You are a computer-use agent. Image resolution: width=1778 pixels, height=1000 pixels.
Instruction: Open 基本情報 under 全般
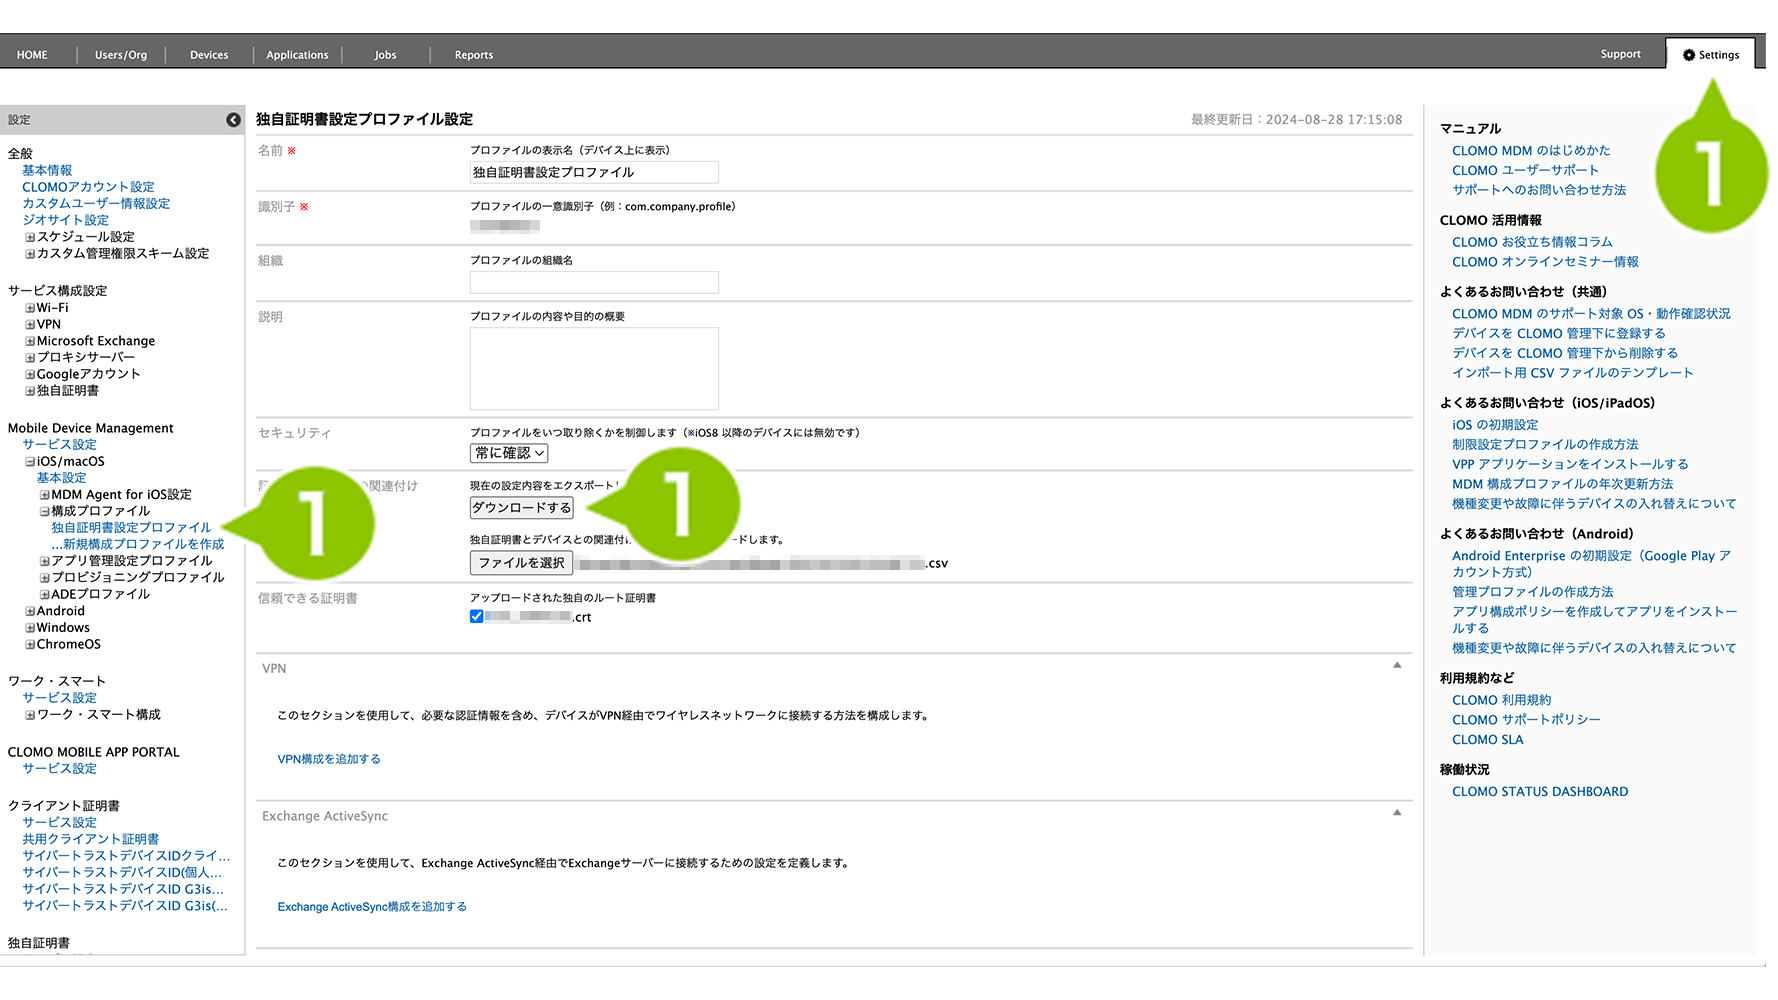[x=47, y=171]
